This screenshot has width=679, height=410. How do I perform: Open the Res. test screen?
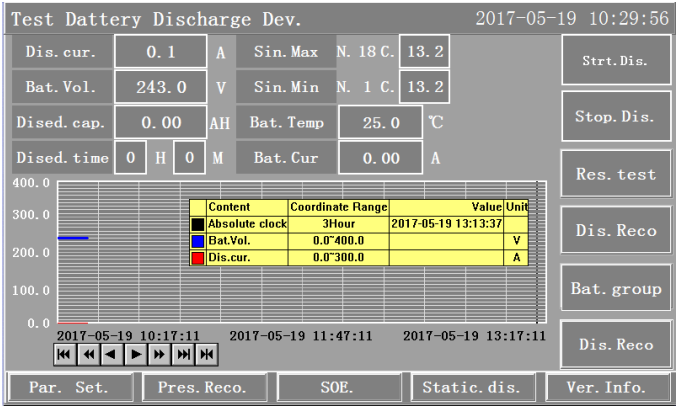(614, 174)
